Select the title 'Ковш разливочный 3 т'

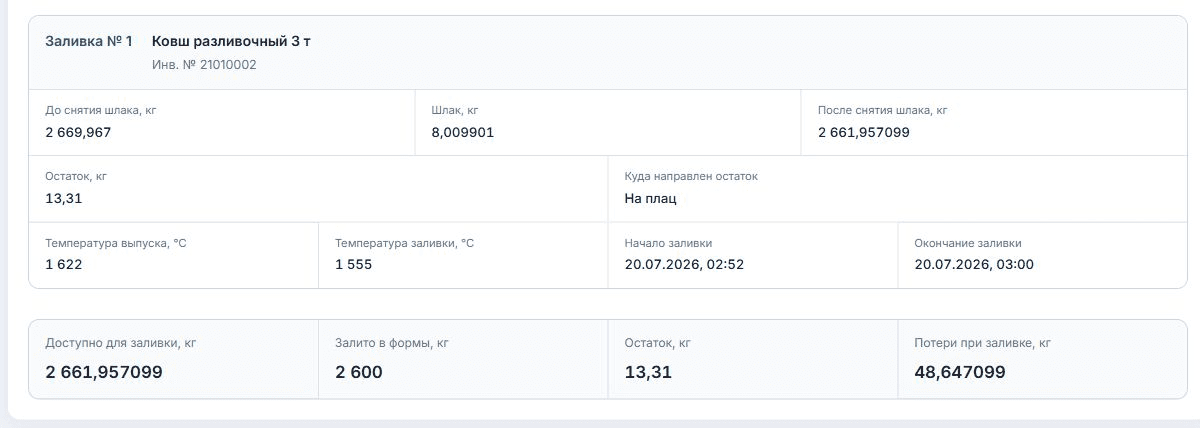pos(231,41)
